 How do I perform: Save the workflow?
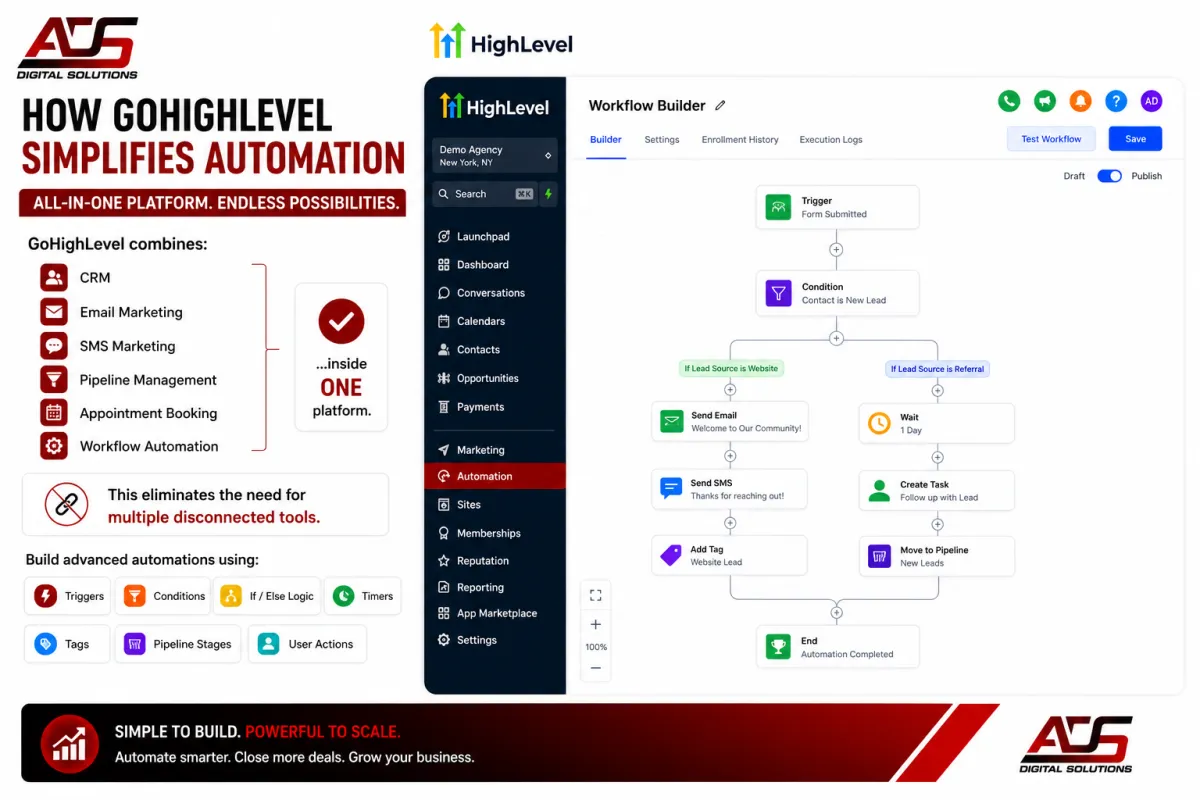pos(1135,139)
